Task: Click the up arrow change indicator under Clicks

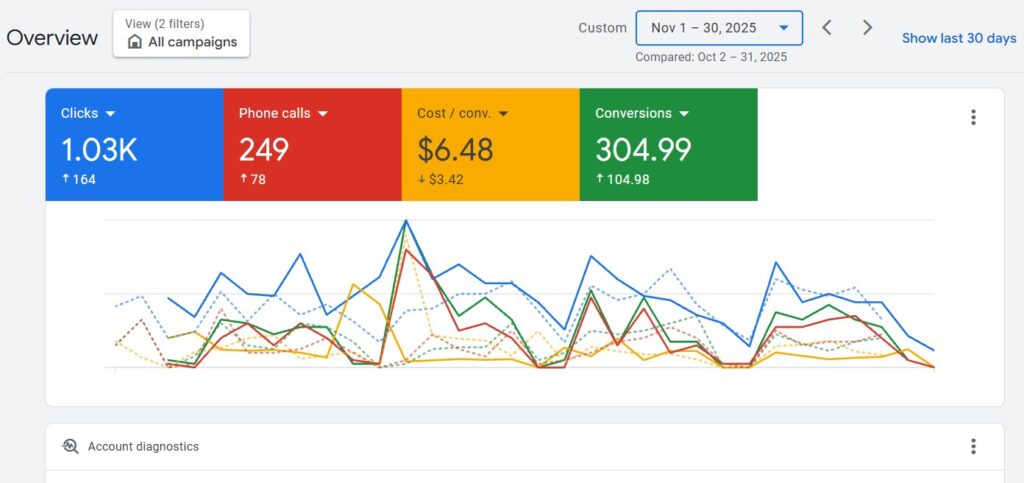Action: 65,180
